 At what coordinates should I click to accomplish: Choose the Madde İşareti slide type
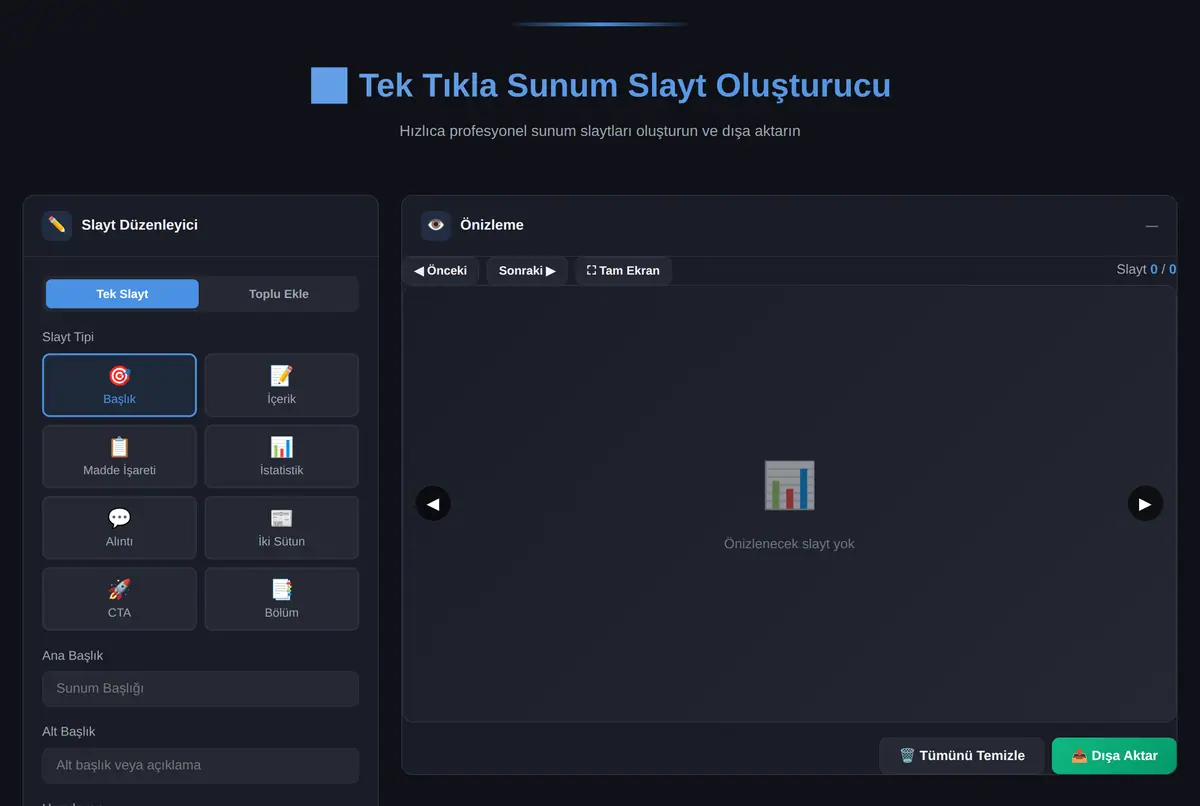119,456
